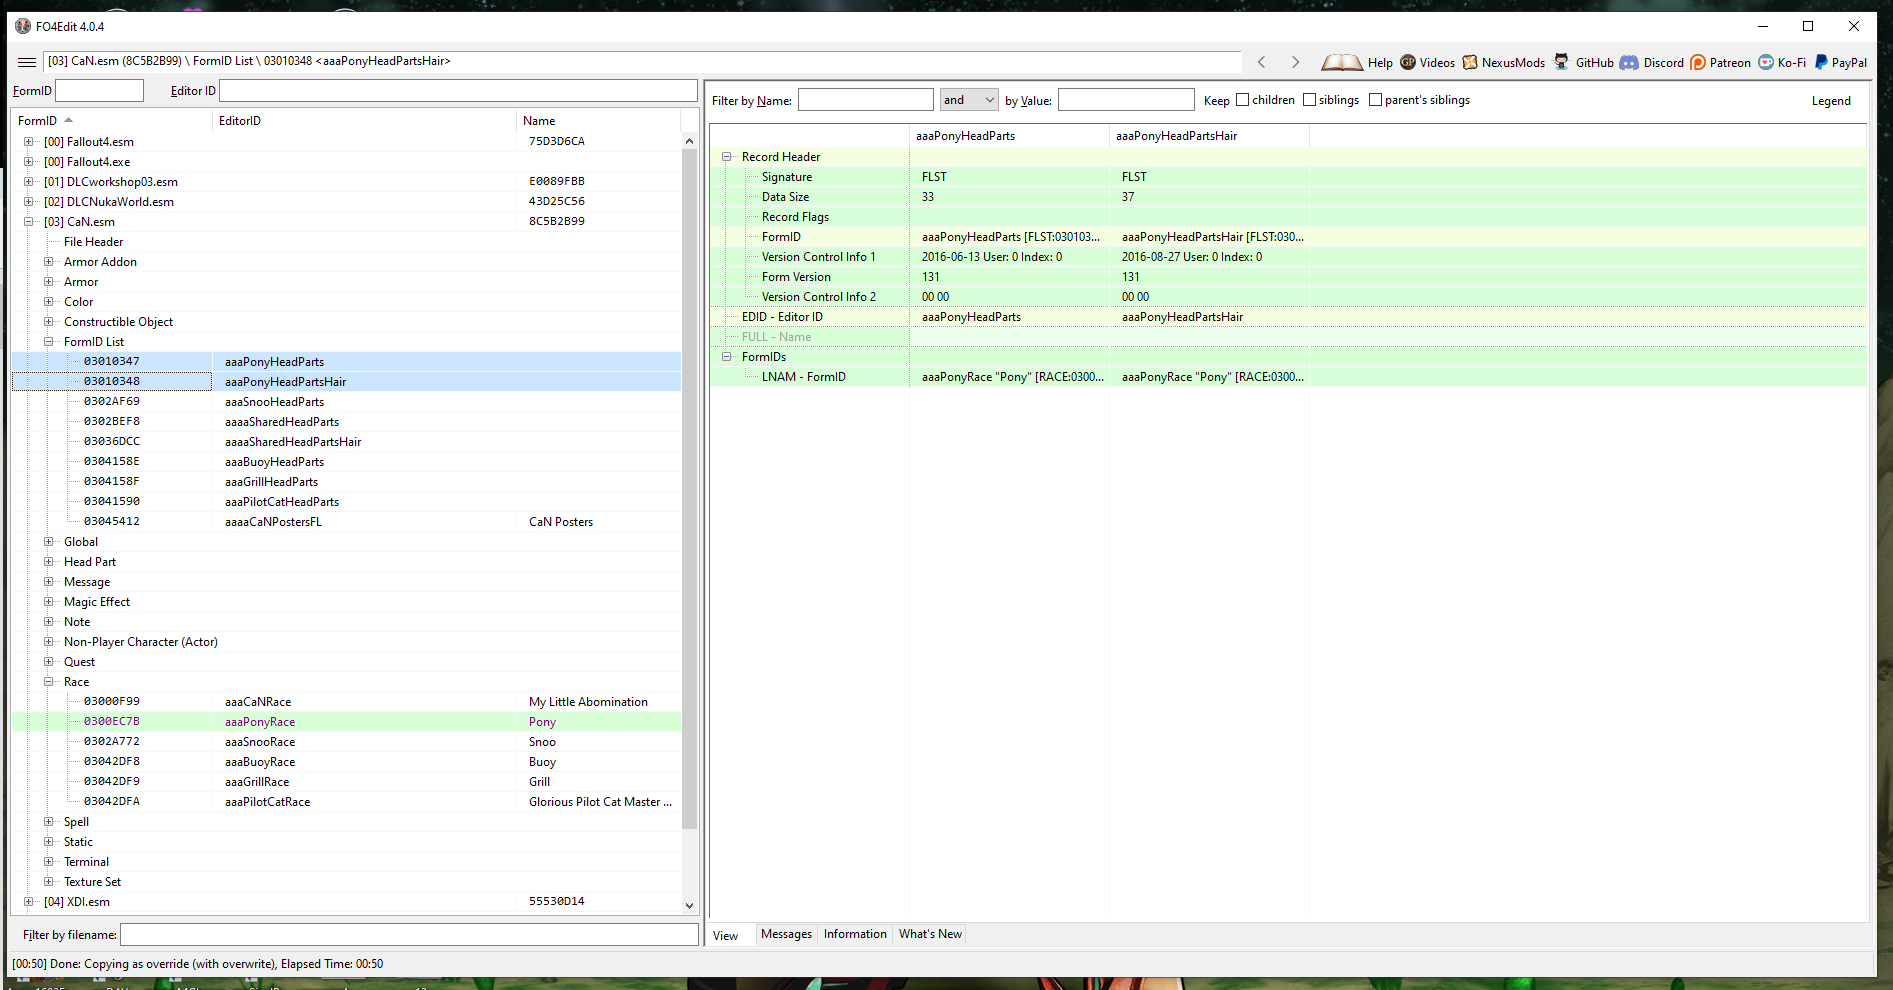The image size is (1893, 990).
Task: Select the Quest group row
Action: [346, 662]
